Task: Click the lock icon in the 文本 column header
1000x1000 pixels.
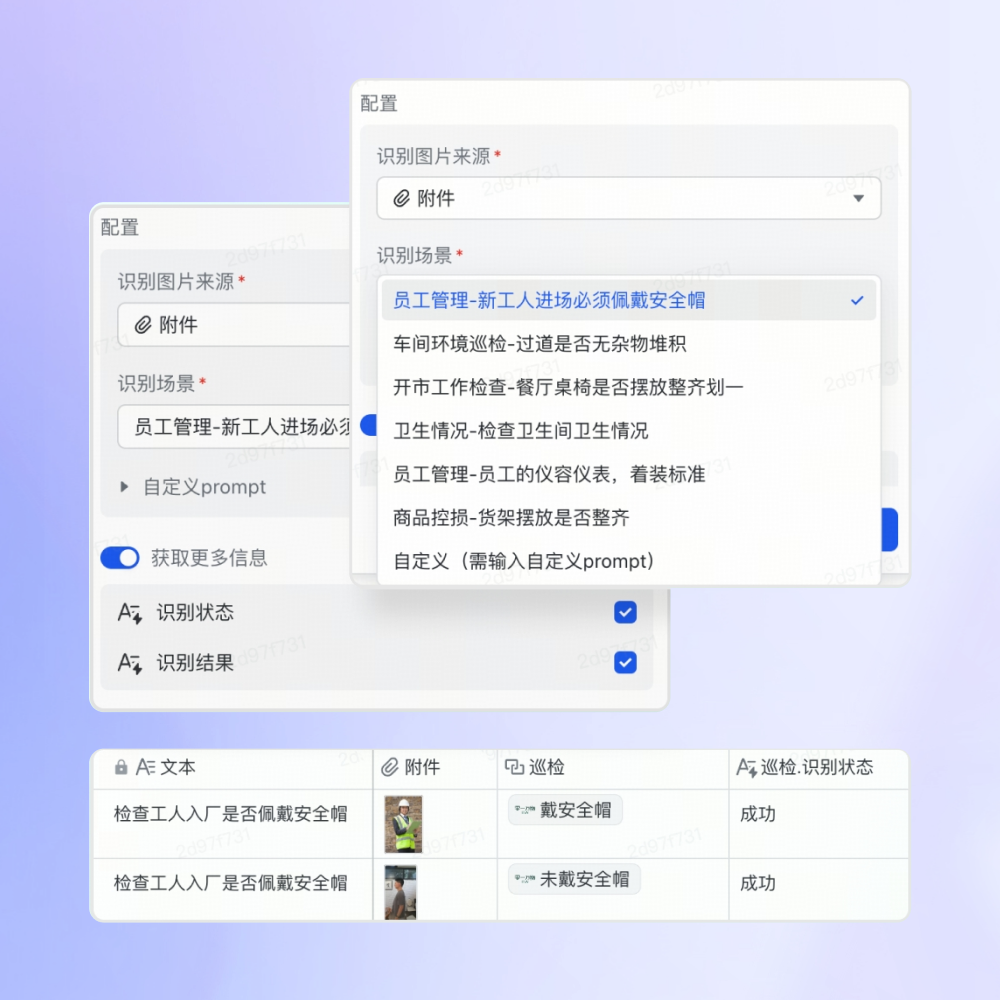Action: (119, 768)
